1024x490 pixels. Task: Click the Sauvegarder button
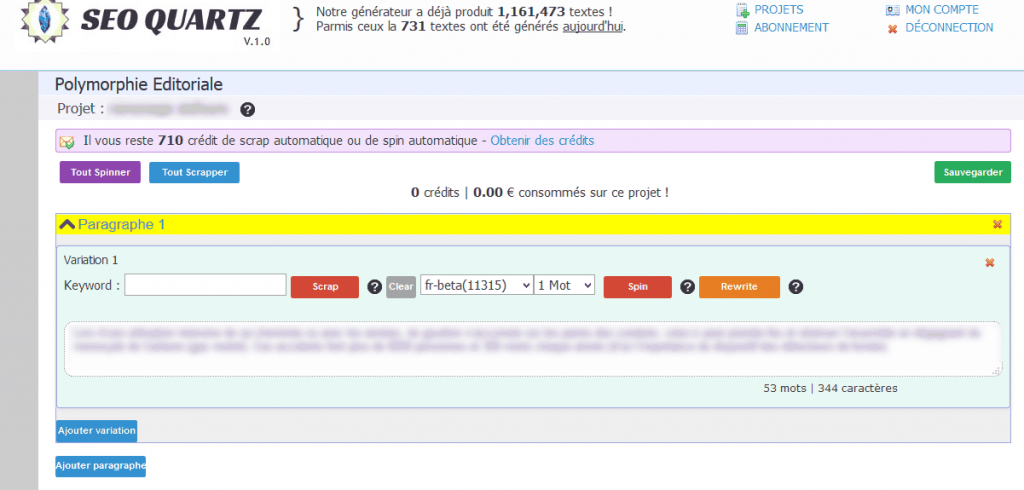972,172
